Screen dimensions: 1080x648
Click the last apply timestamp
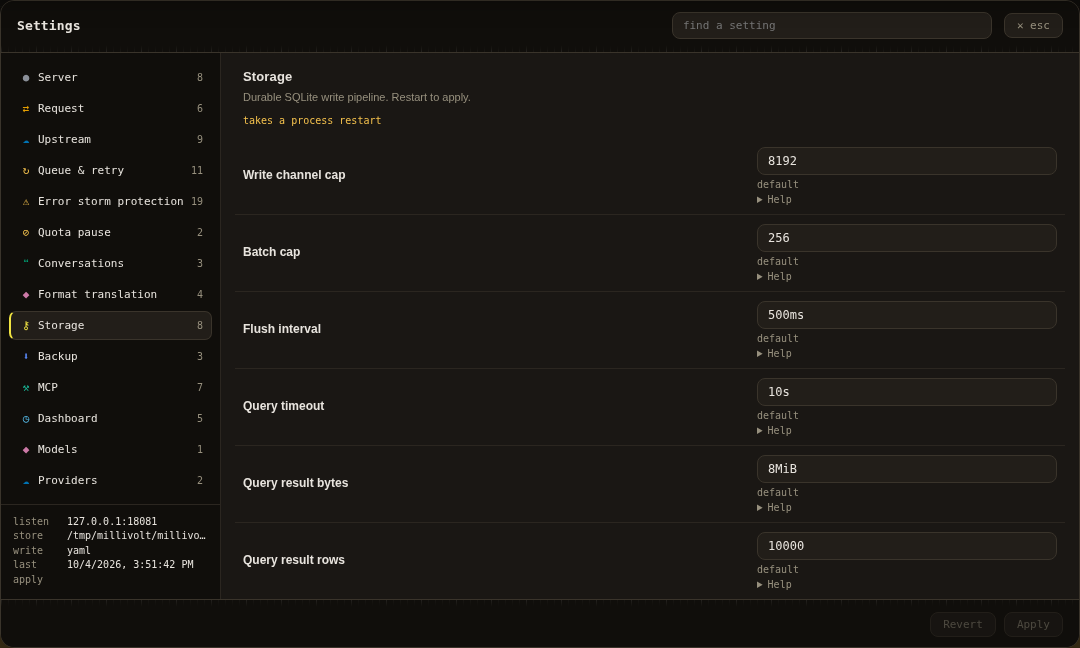(x=130, y=565)
